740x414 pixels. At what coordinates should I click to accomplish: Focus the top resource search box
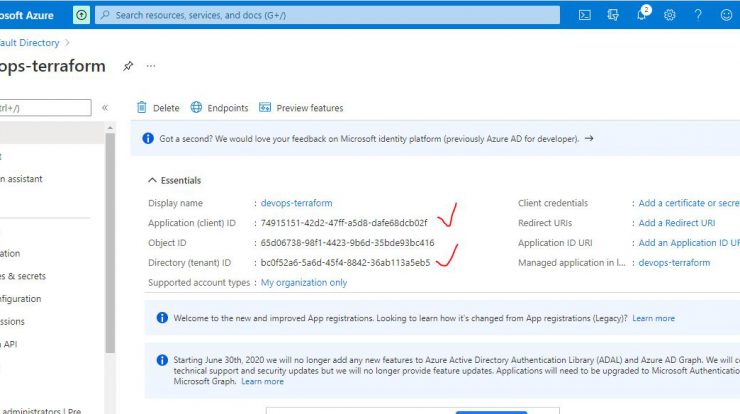pos(328,15)
